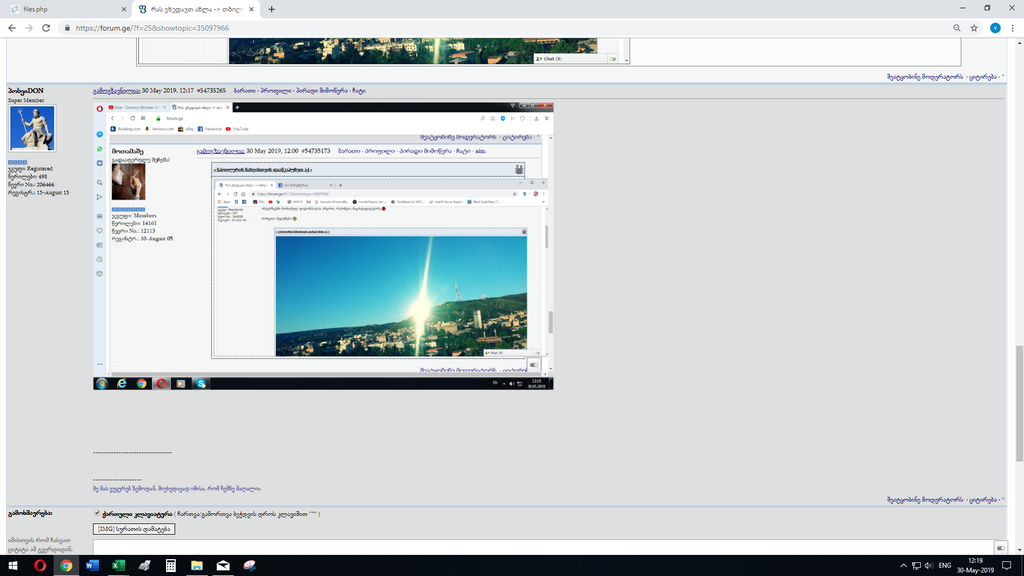The width and height of the screenshot is (1024, 576).
Task: Click the browser forward arrow
Action: point(29,28)
